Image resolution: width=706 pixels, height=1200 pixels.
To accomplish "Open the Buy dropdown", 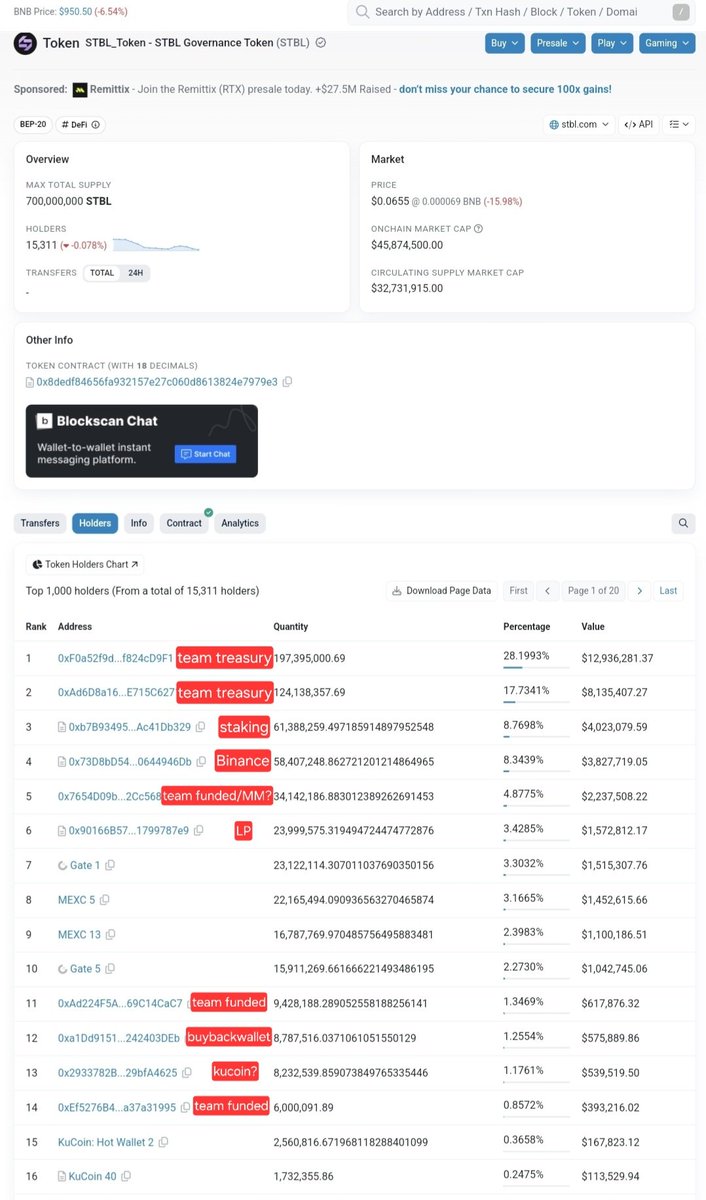I will pyautogui.click(x=507, y=43).
